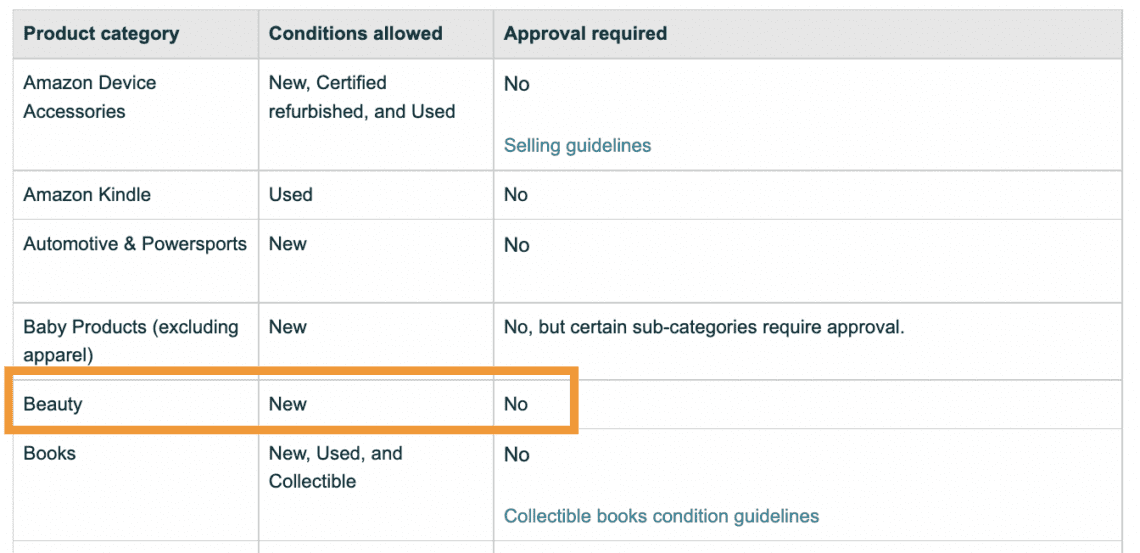Click the 'Used' condition for Amazon Kindle
Image resolution: width=1140 pixels, height=553 pixels.
[x=291, y=195]
